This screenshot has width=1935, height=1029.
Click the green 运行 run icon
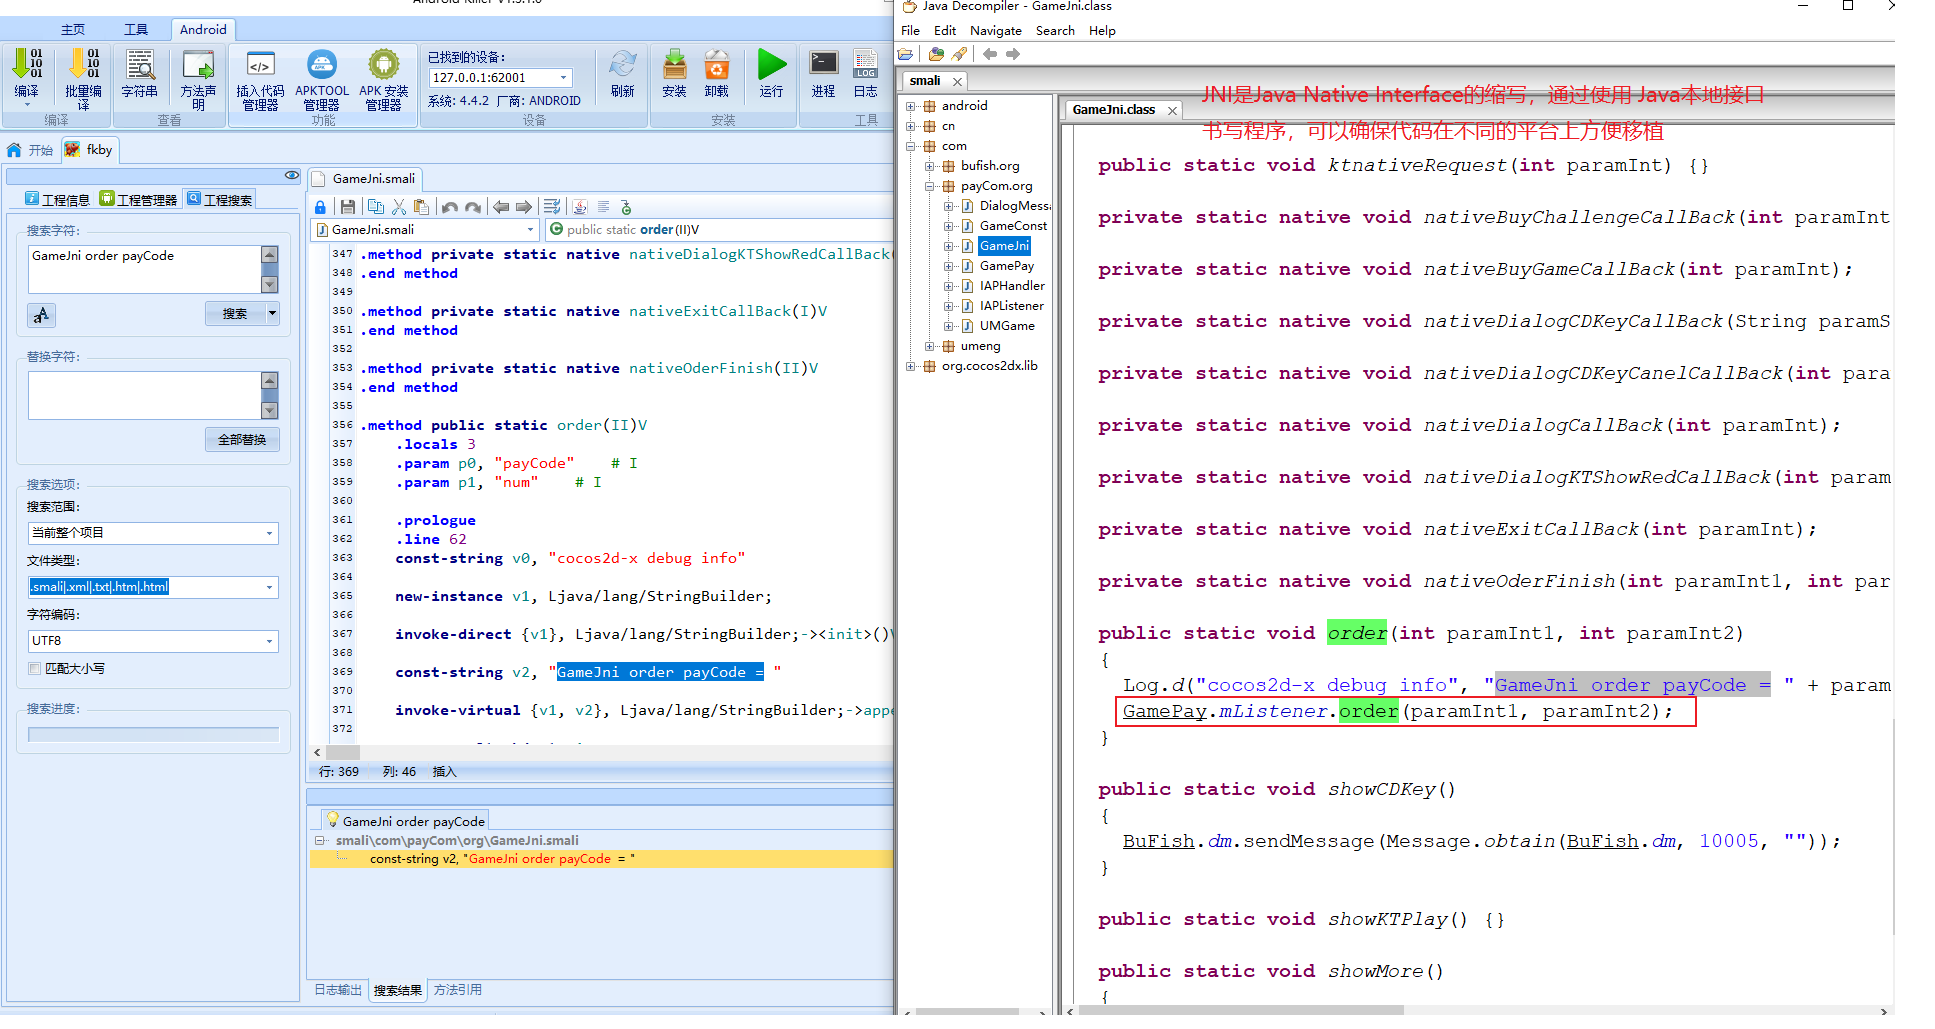tap(772, 74)
